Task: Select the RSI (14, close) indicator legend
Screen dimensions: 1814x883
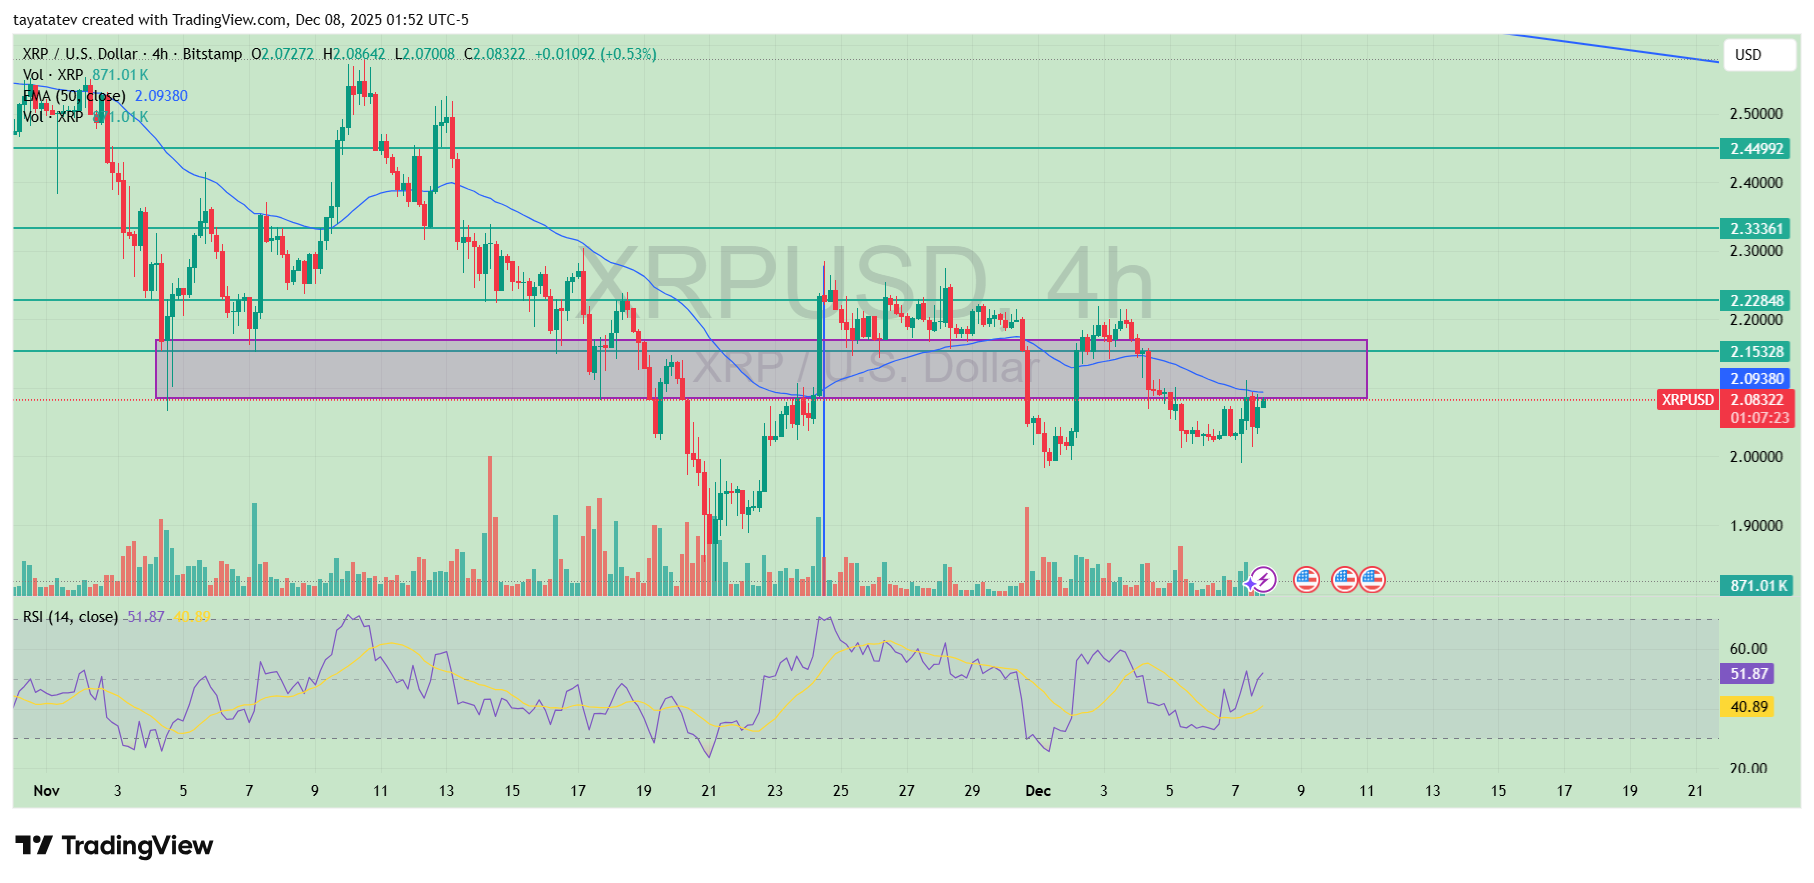Action: [70, 617]
